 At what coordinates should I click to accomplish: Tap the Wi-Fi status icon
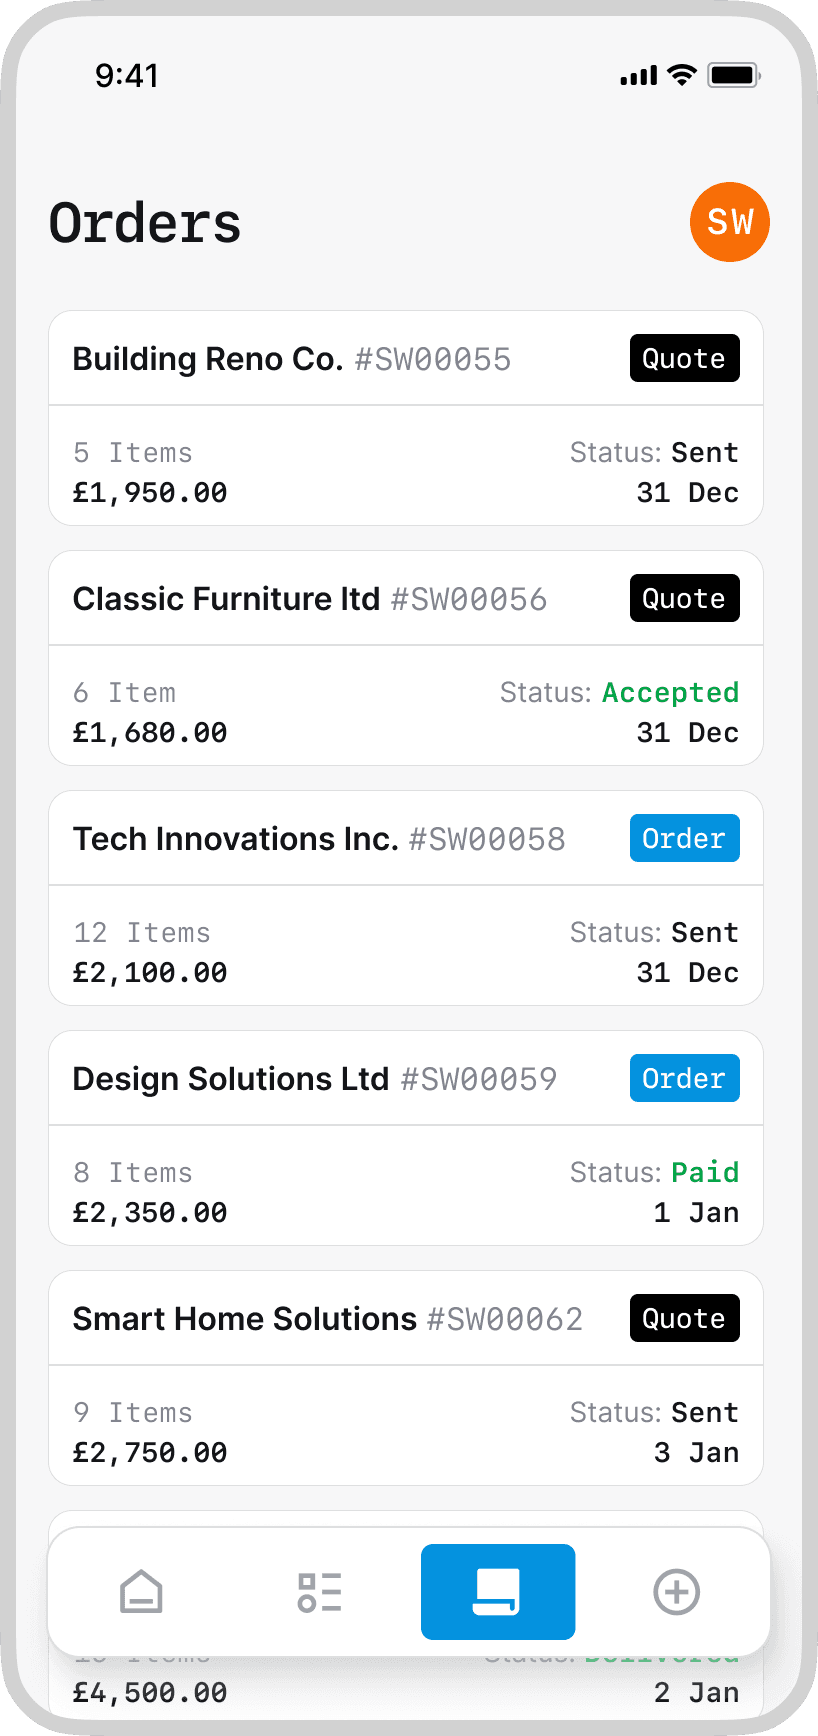coord(682,75)
